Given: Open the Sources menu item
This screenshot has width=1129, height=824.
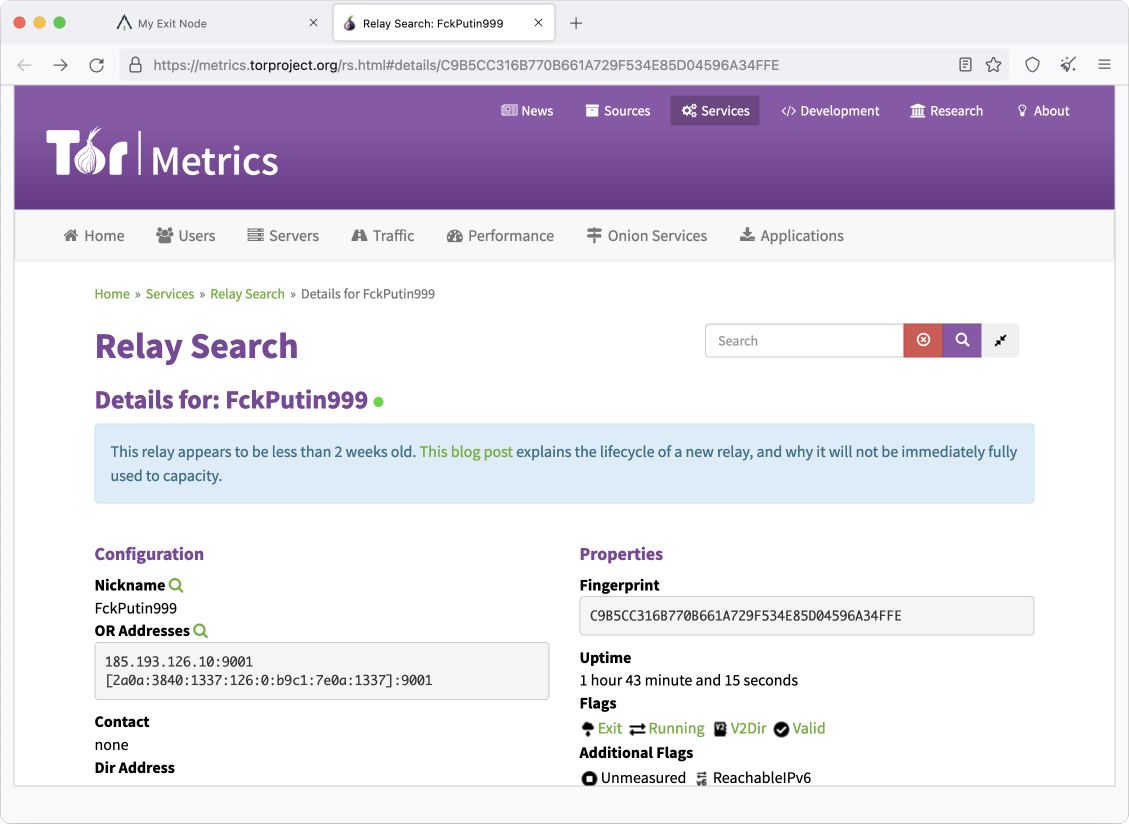Looking at the screenshot, I should point(618,111).
